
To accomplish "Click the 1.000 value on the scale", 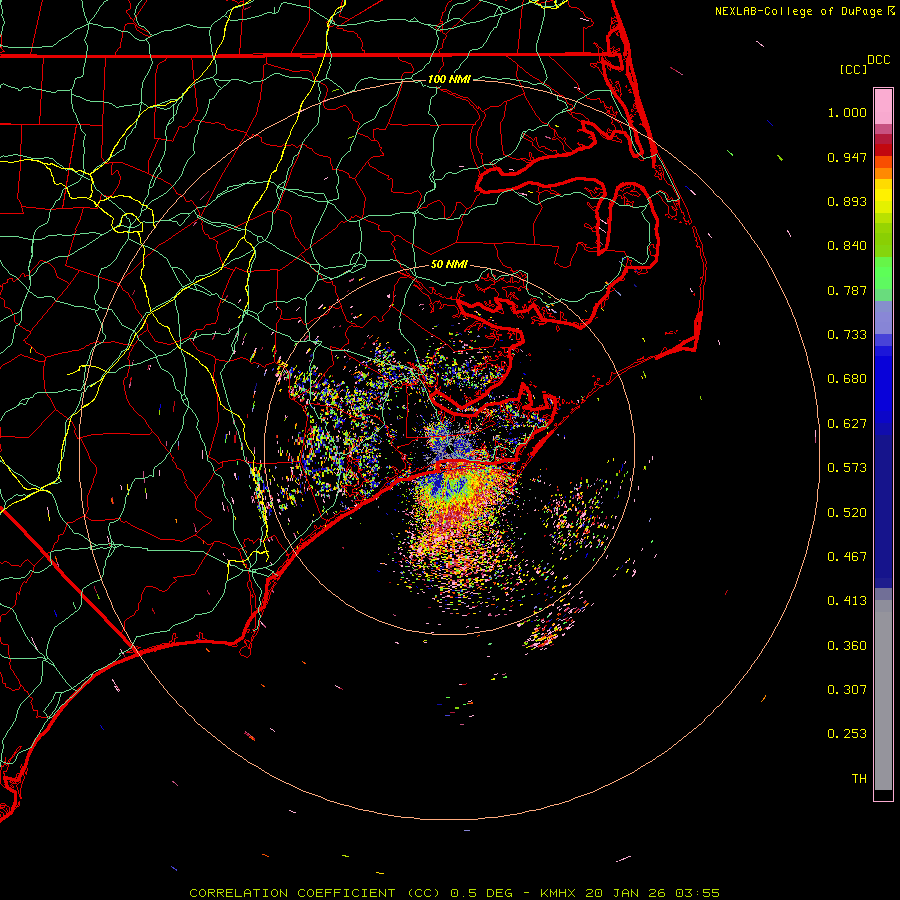I will (847, 112).
